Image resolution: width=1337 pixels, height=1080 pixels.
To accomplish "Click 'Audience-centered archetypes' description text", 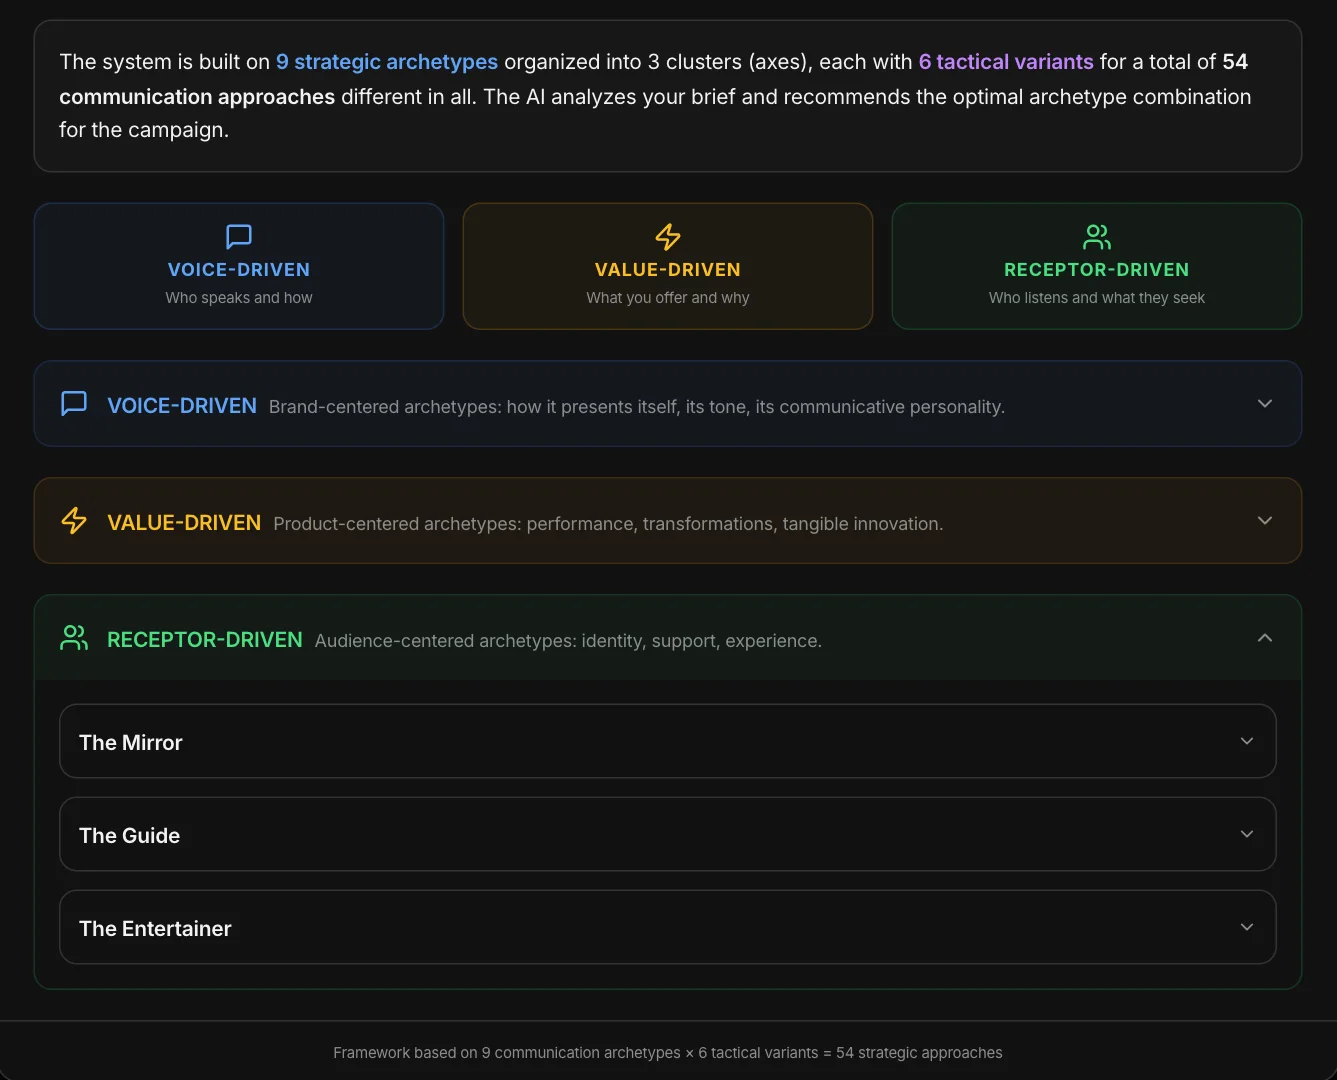I will (568, 641).
